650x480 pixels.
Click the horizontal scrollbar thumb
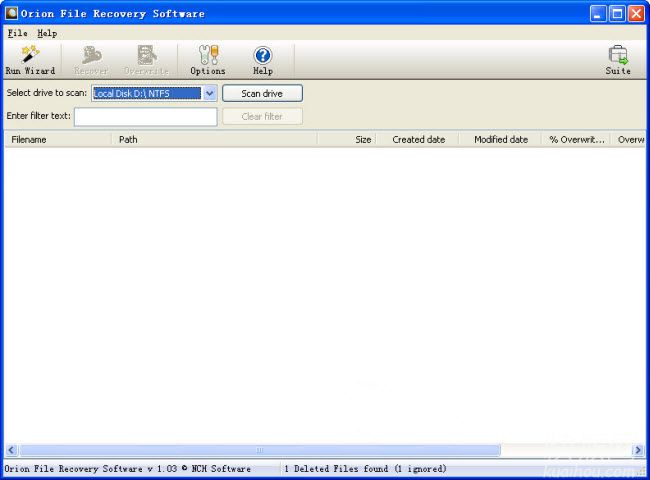(x=260, y=450)
